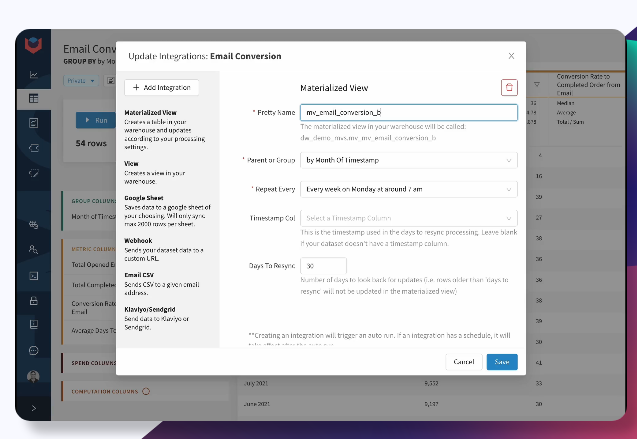Click the Narrator logo icon
Viewport: 637px width, 439px height.
33,45
